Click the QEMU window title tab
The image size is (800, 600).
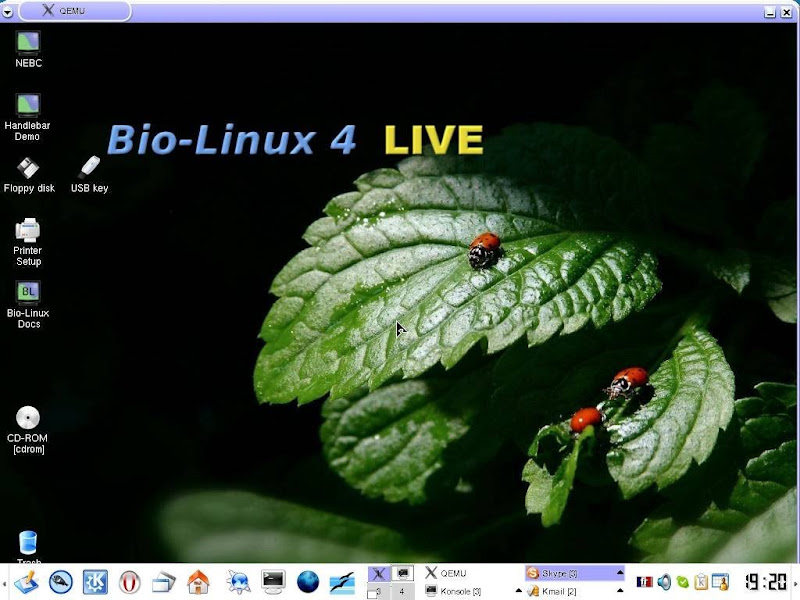point(74,11)
